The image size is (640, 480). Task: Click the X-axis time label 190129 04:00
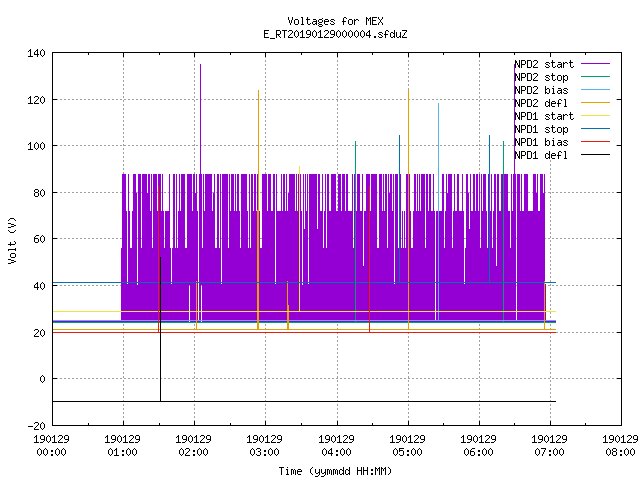pos(336,446)
